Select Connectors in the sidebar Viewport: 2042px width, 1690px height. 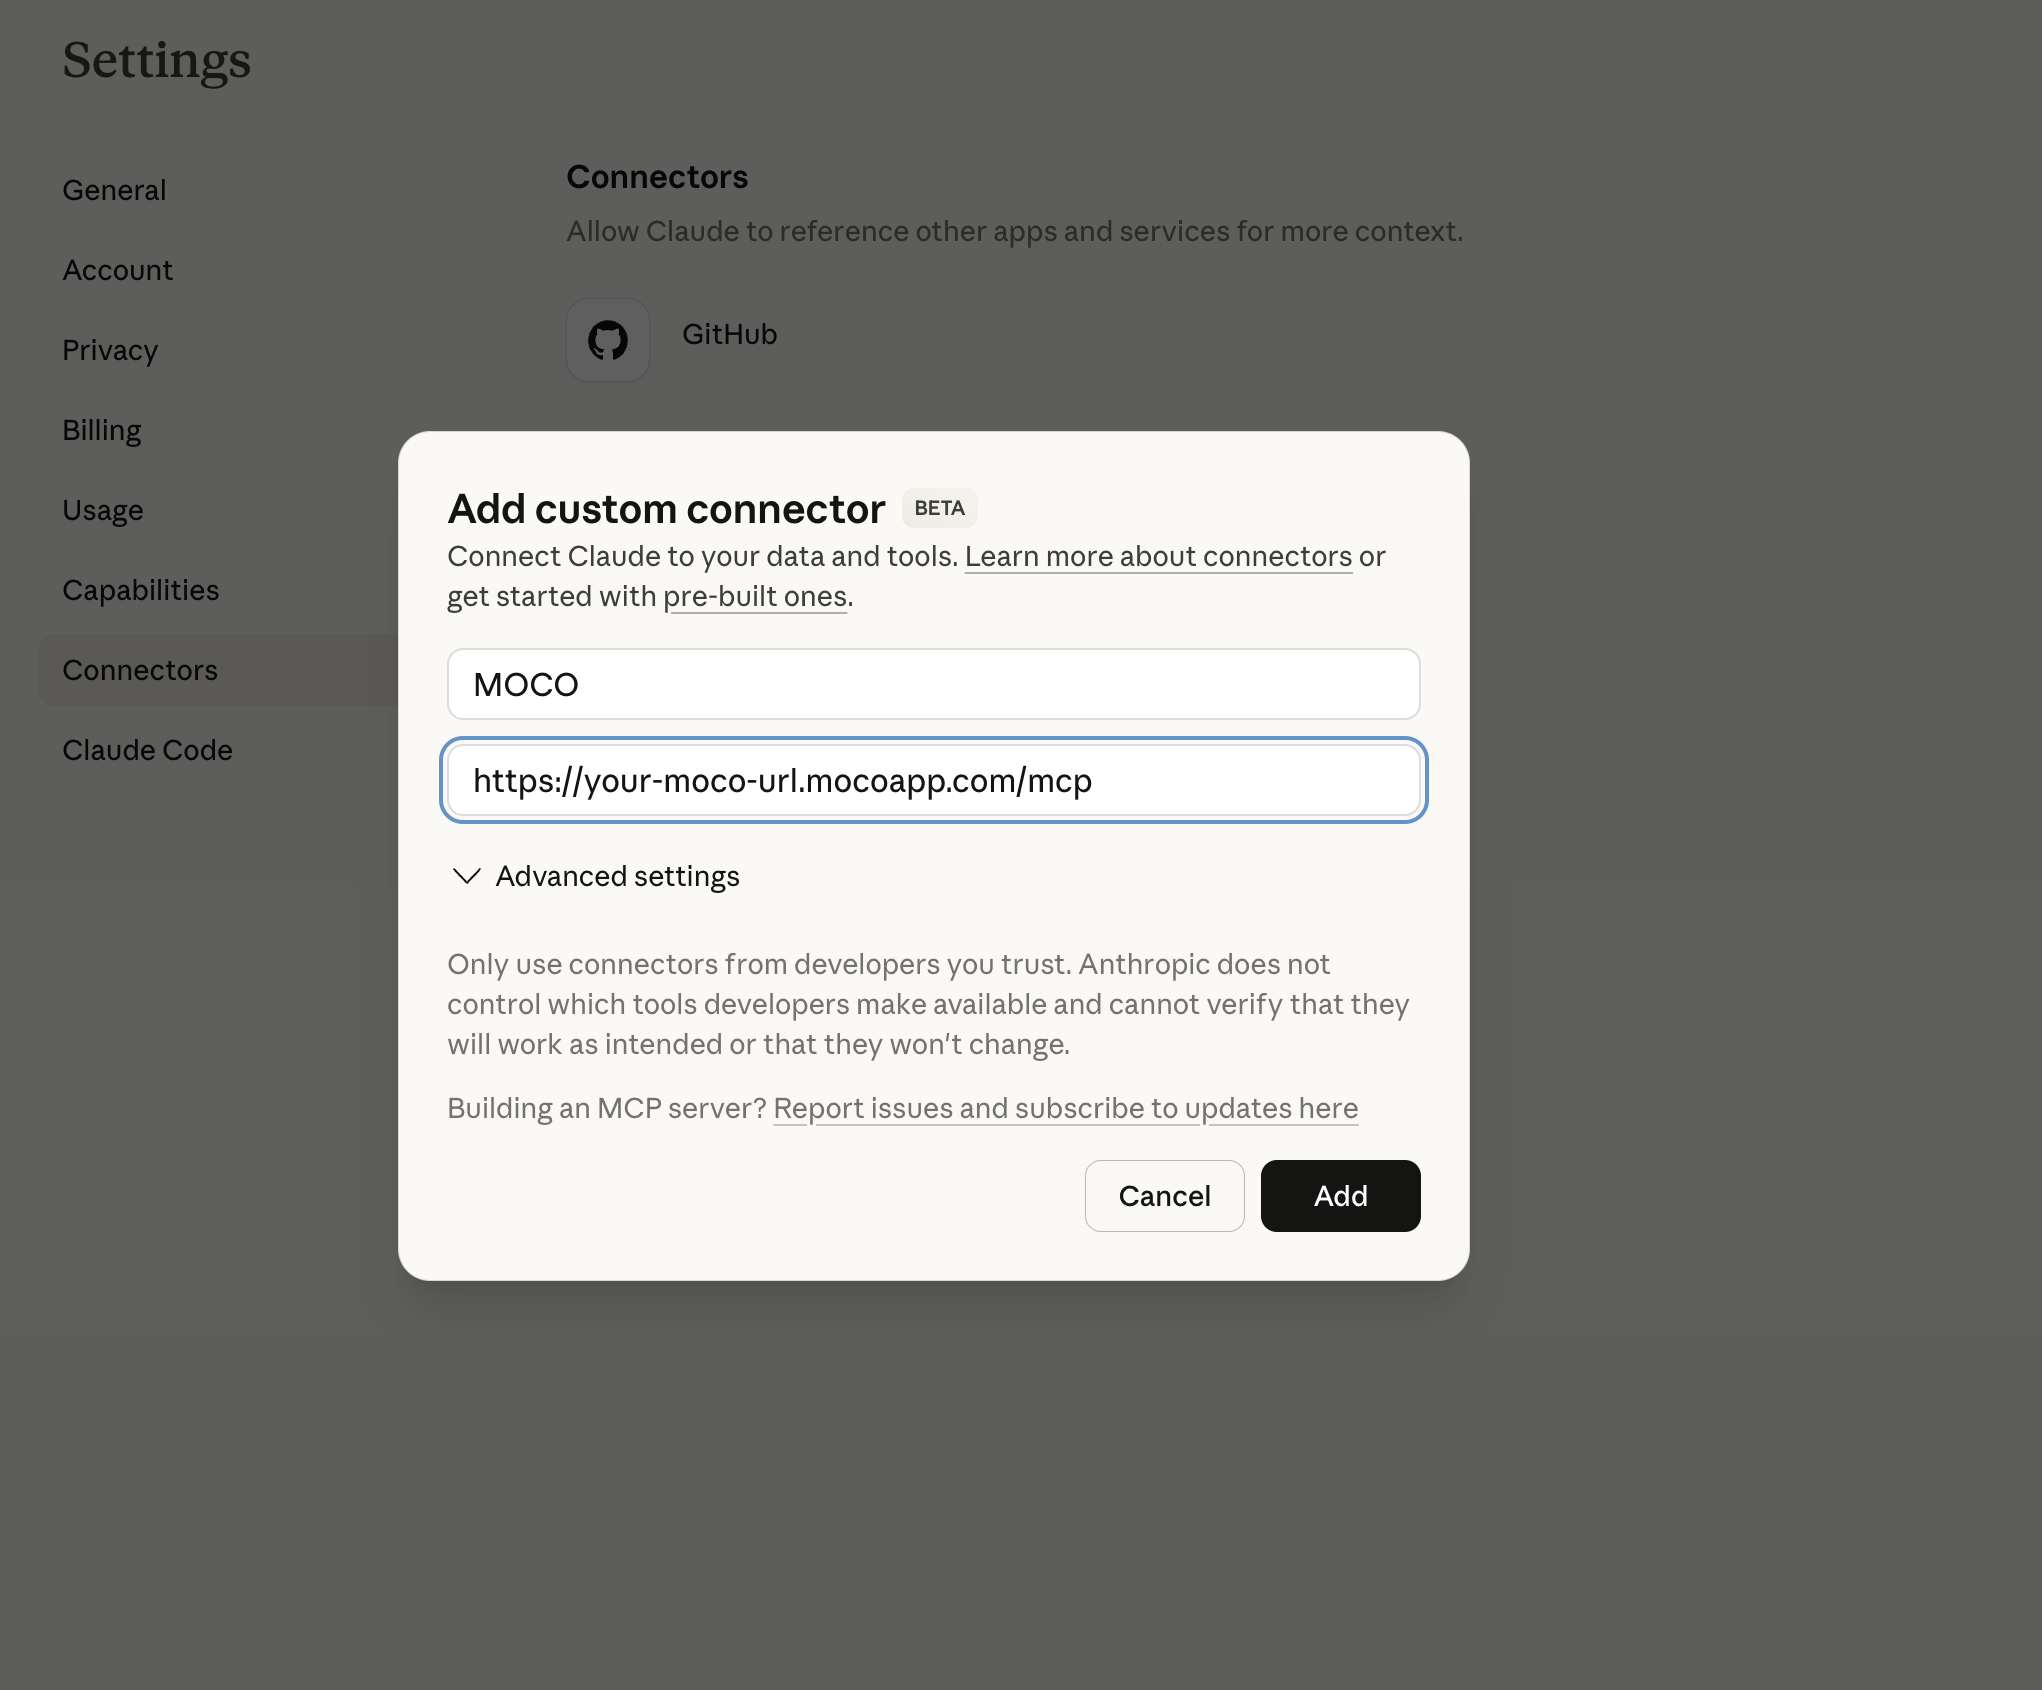[x=140, y=670]
